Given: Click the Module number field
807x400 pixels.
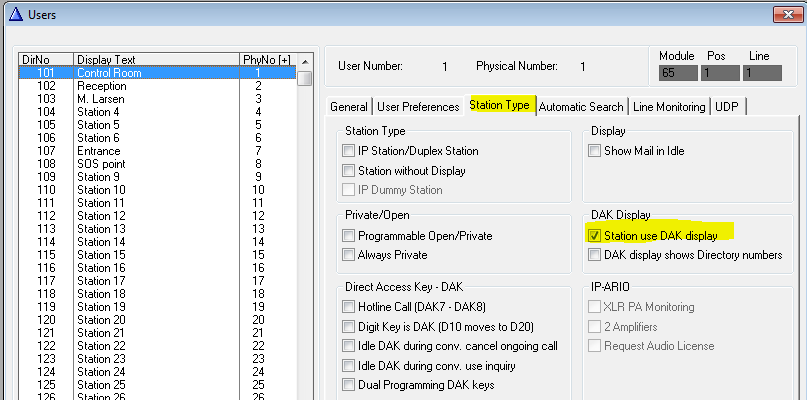Looking at the screenshot, I should click(x=677, y=73).
